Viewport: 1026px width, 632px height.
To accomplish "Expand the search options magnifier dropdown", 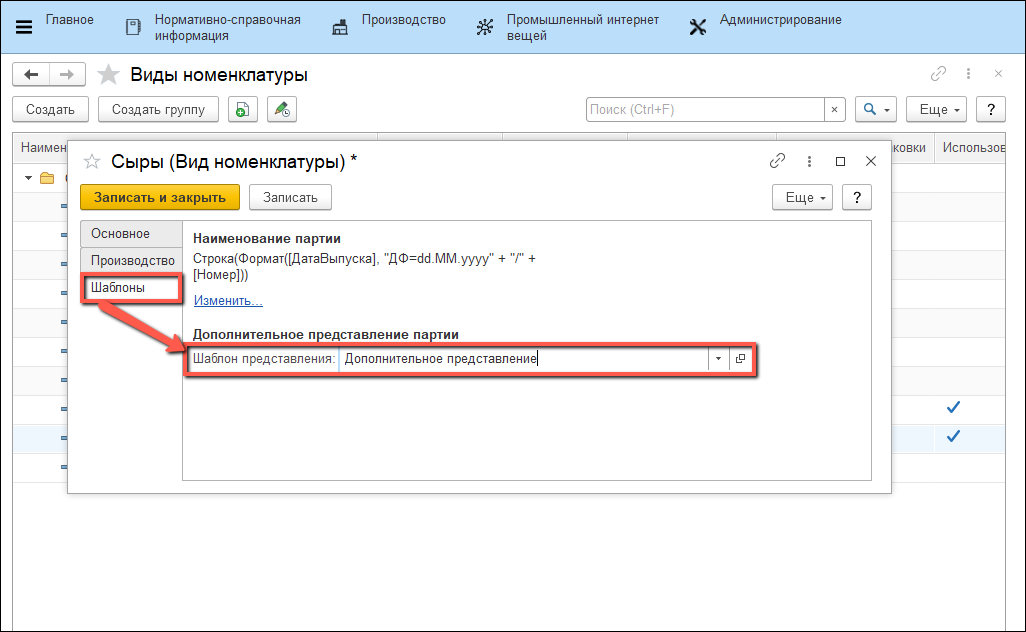I will click(876, 109).
